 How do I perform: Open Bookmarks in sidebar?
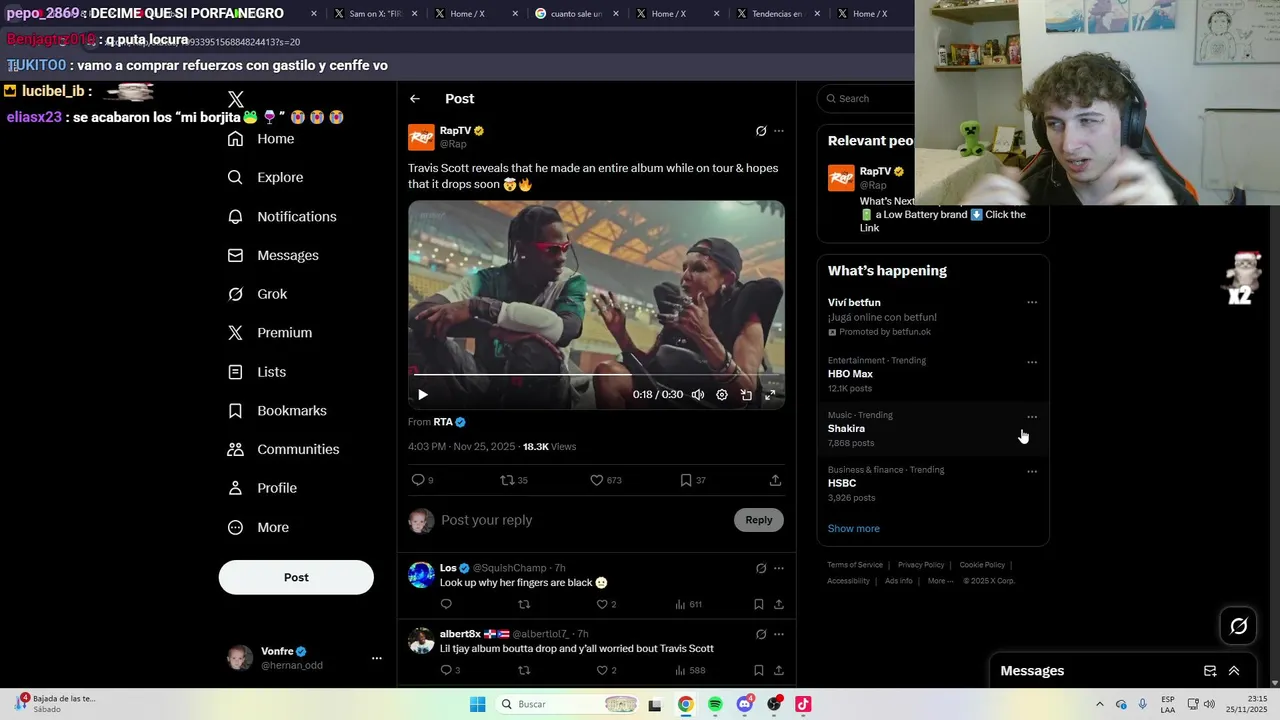(277, 411)
